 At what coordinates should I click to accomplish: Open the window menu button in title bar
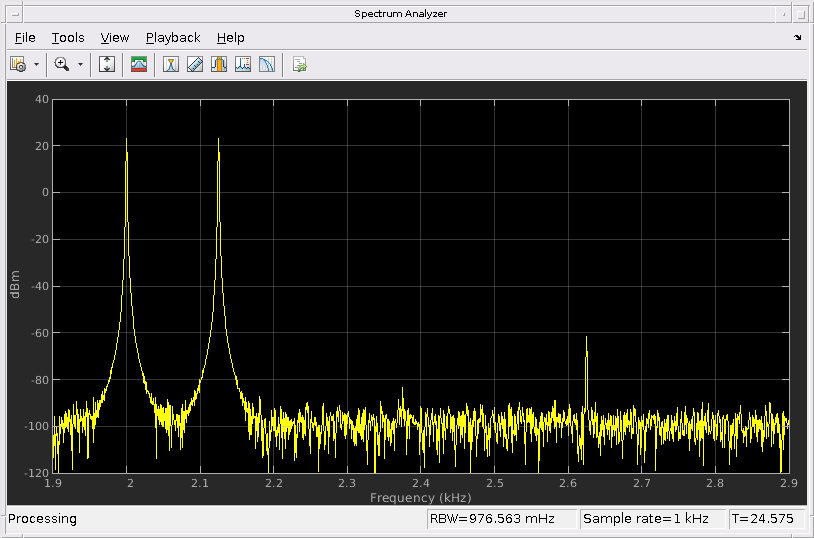click(15, 14)
